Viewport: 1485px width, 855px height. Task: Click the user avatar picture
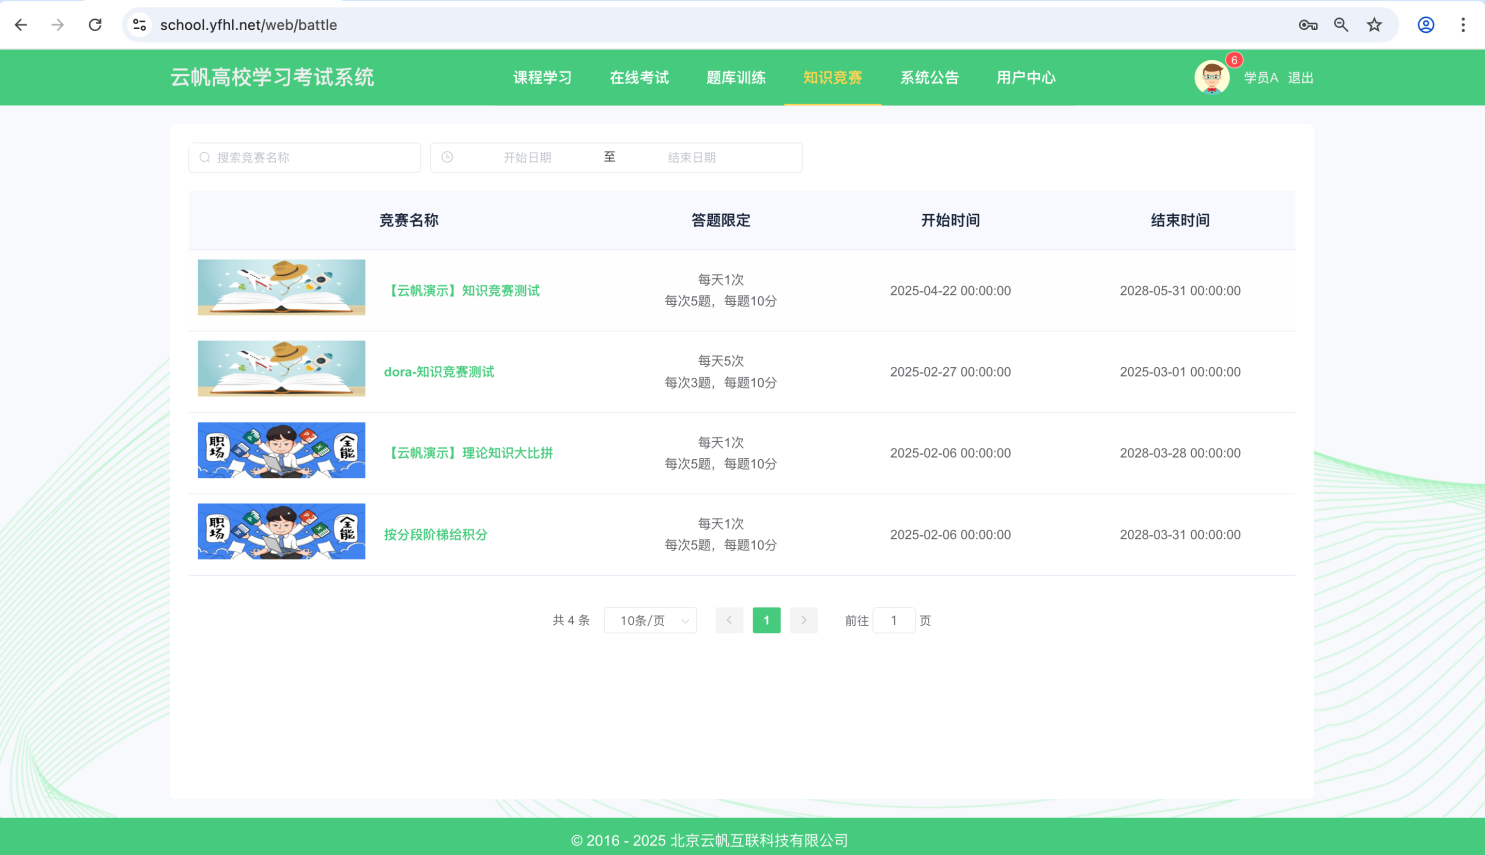tap(1212, 77)
